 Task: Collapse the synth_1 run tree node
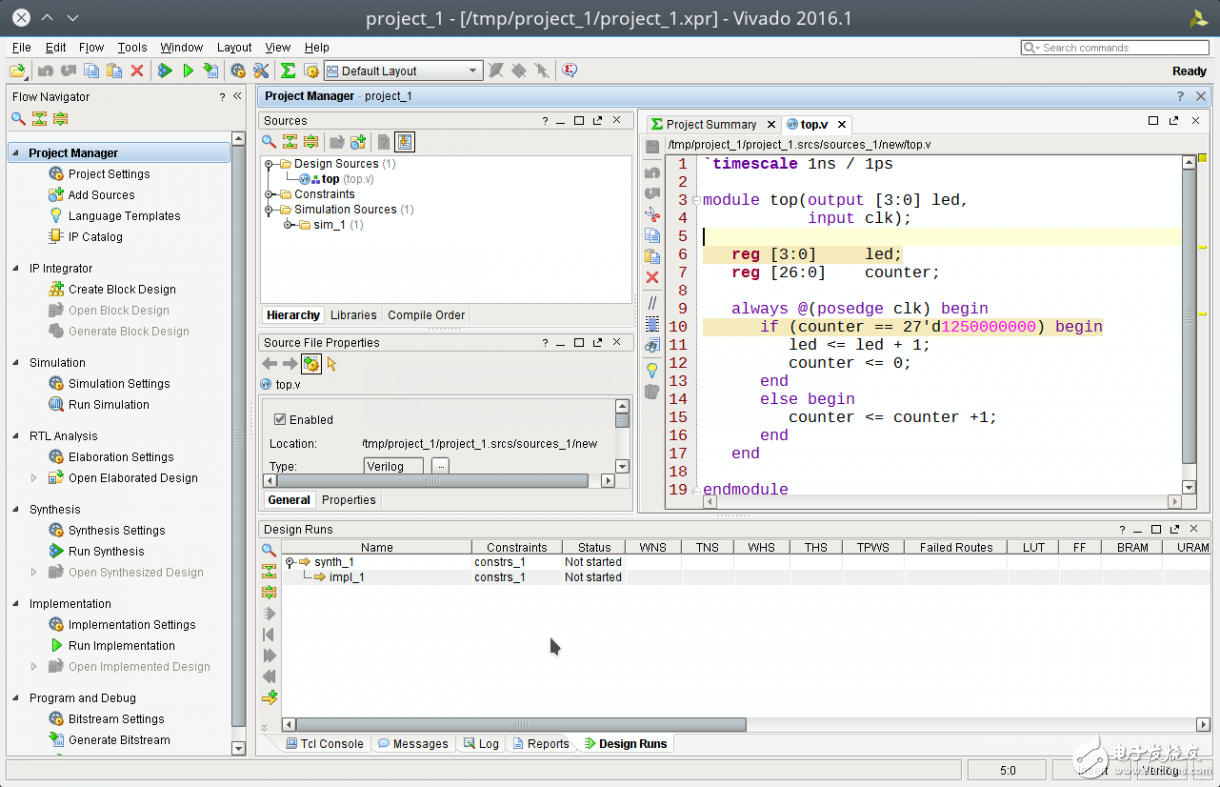tap(289, 562)
